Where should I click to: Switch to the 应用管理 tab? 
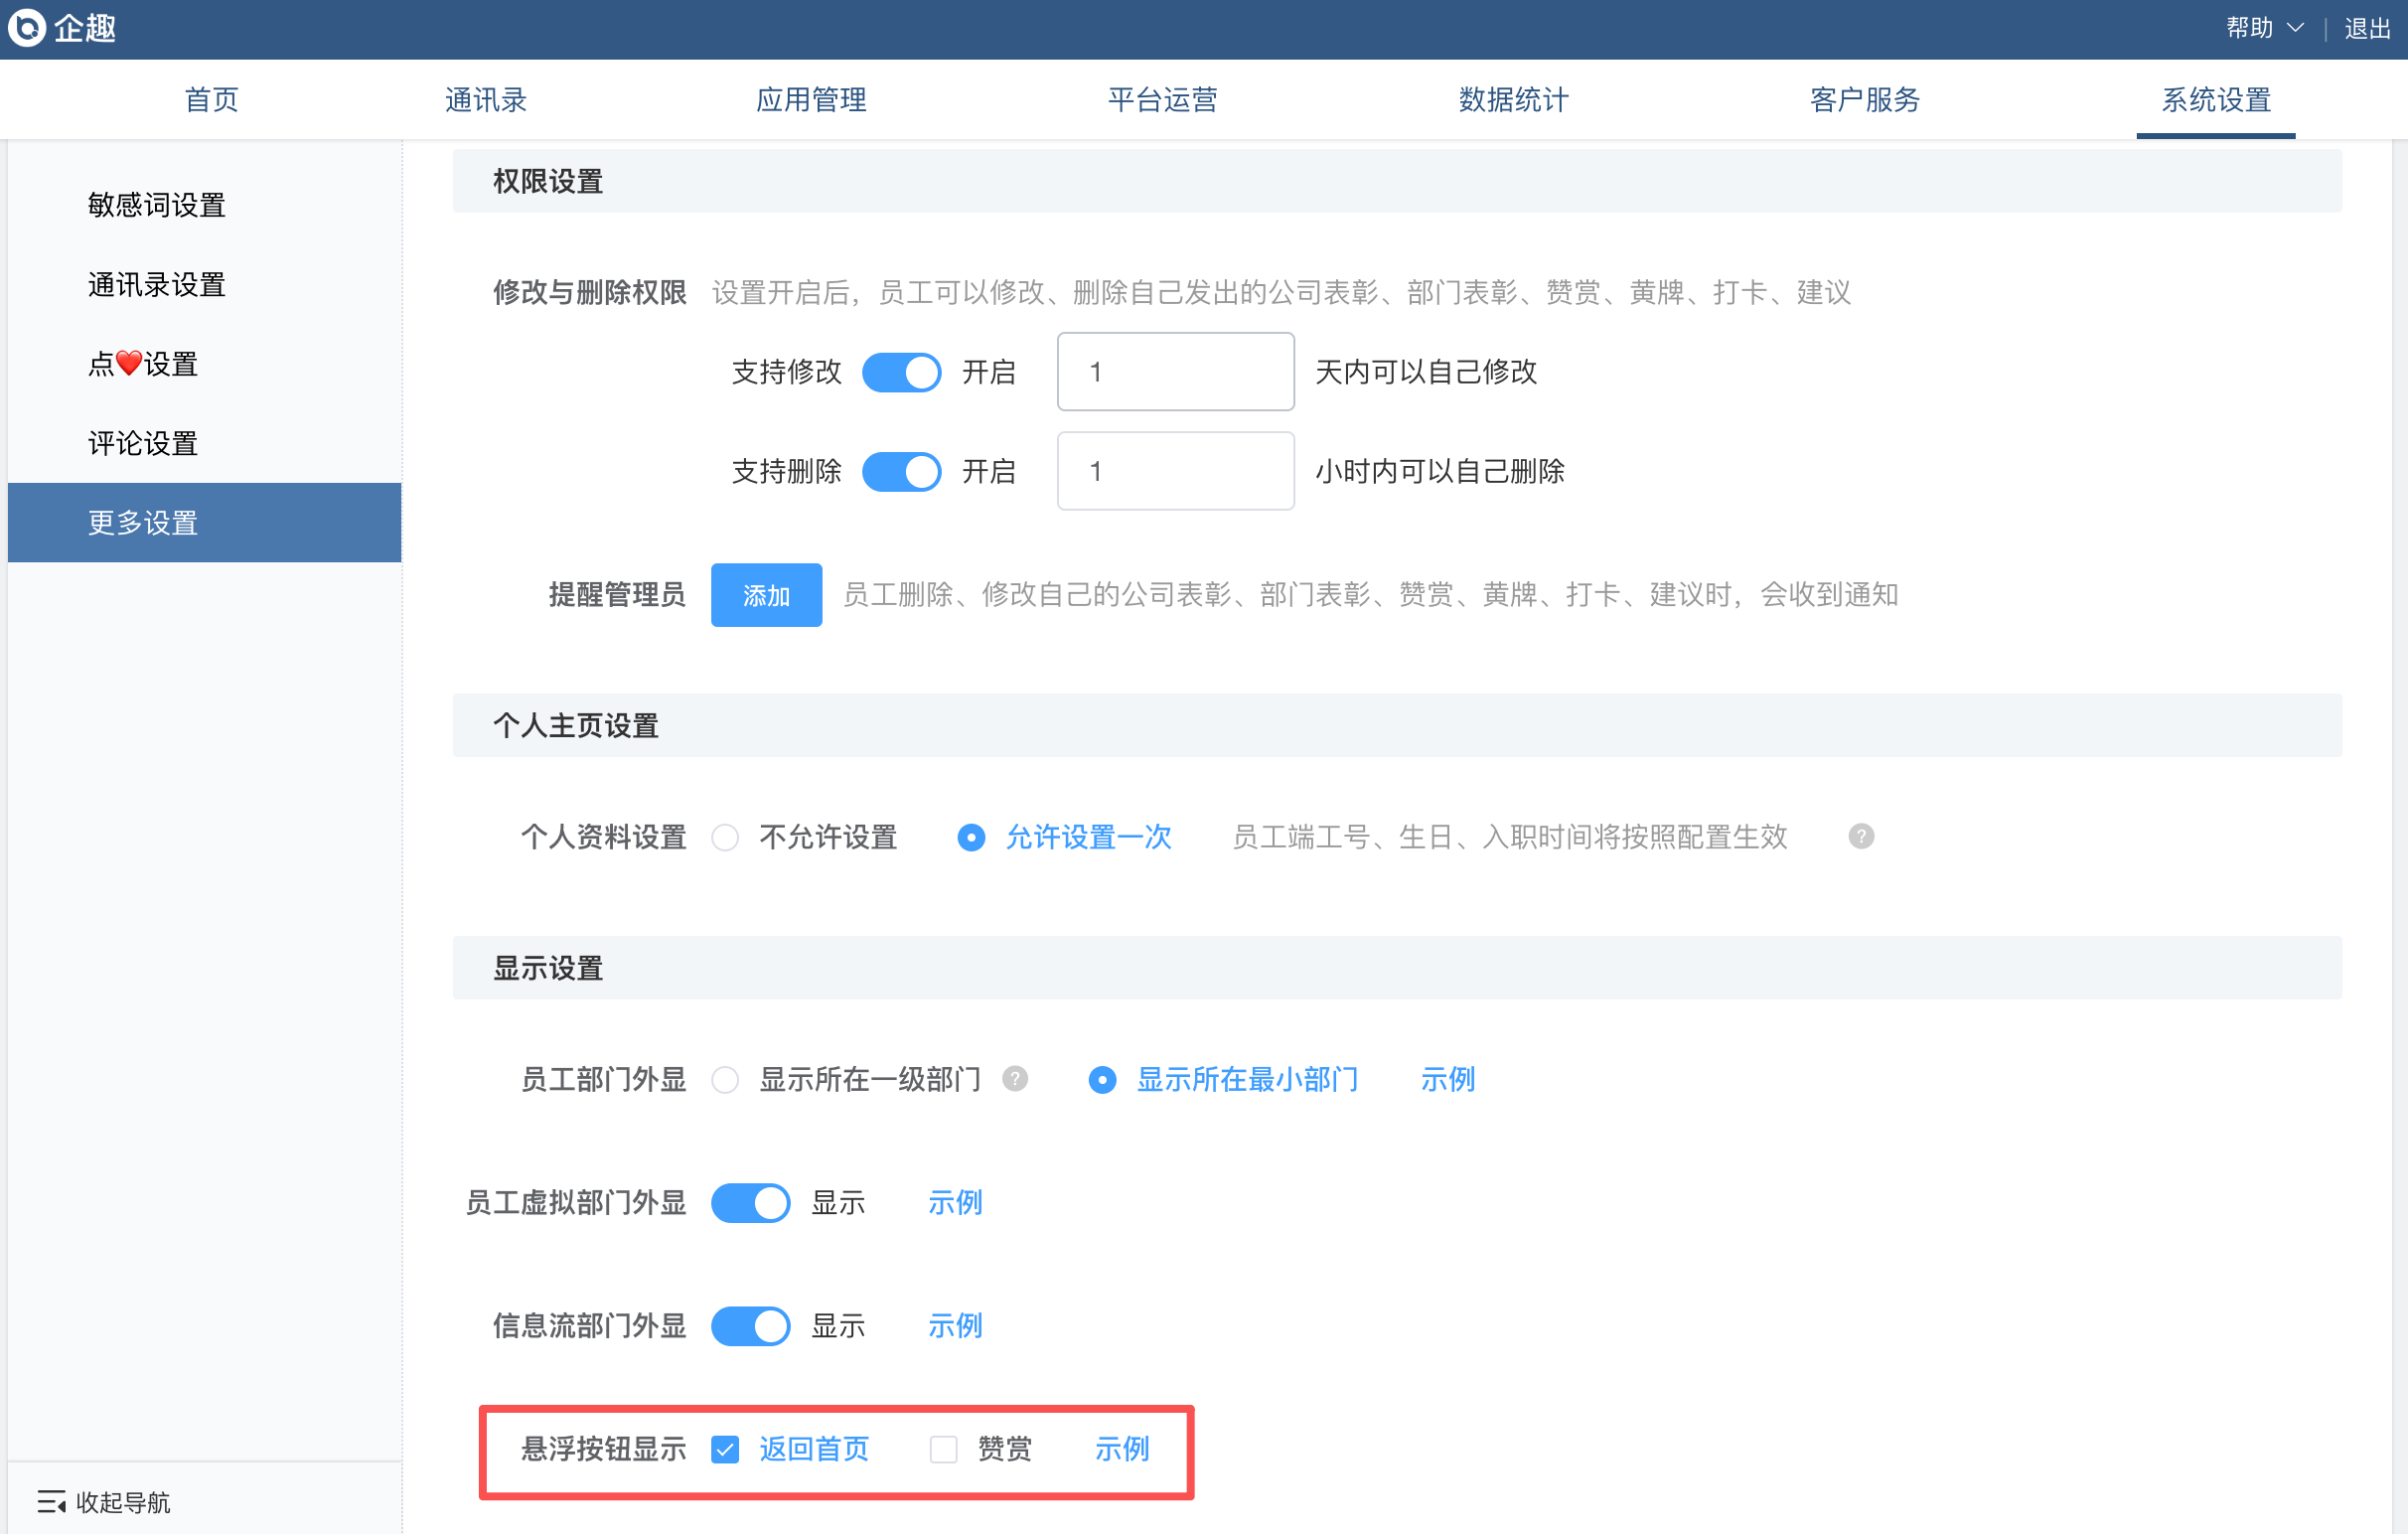810,100
